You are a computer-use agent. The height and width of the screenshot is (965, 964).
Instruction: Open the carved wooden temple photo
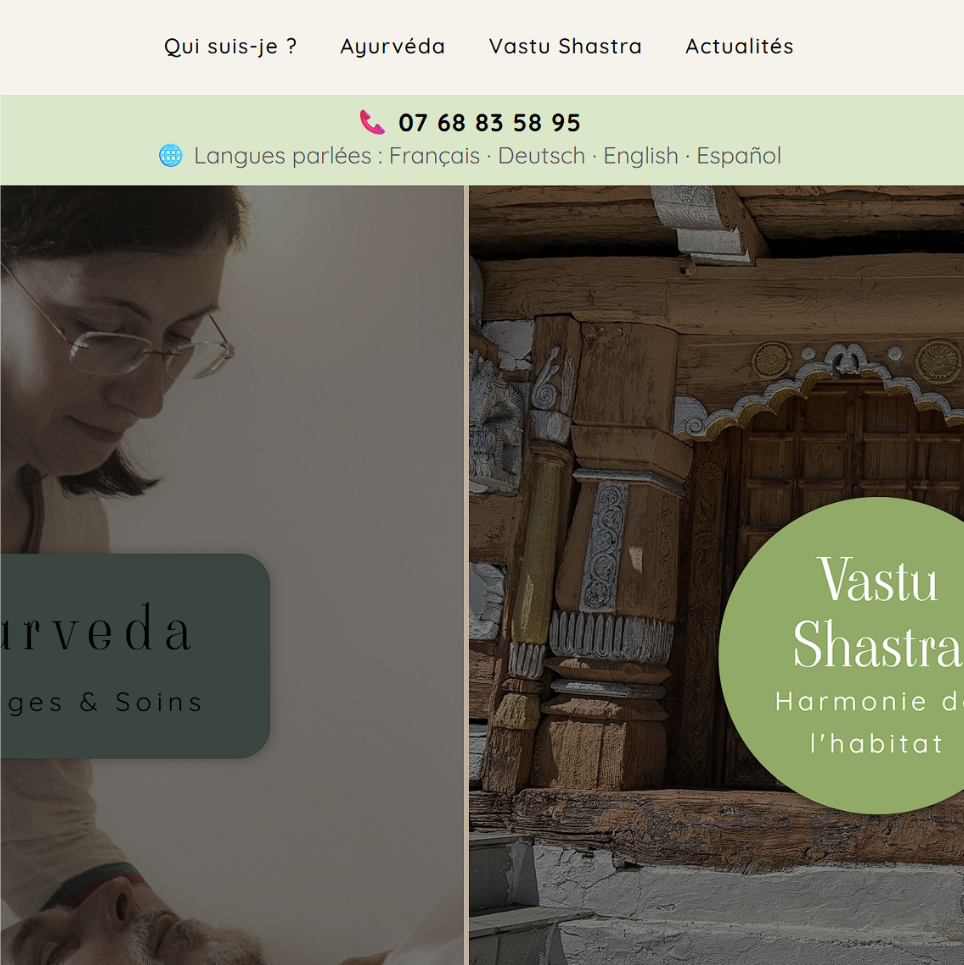[717, 575]
